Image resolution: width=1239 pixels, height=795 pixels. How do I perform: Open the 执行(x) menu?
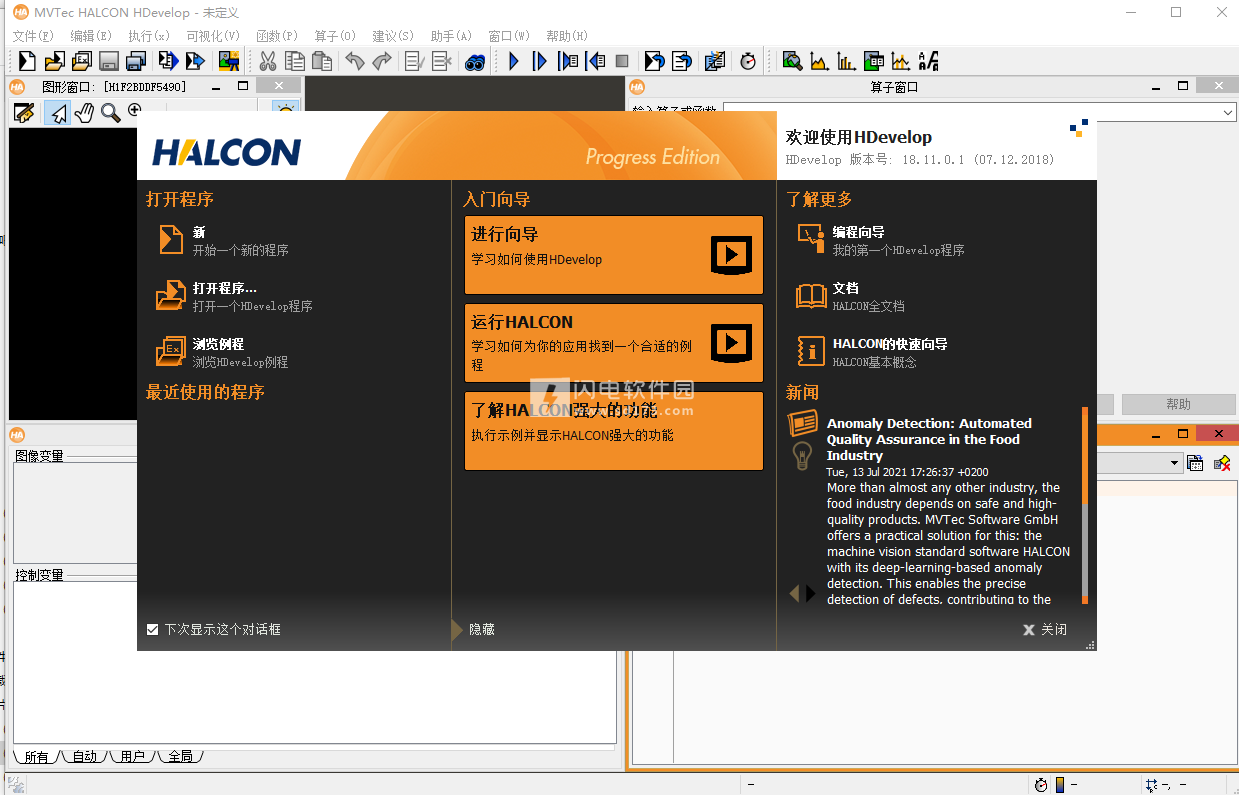coord(149,36)
